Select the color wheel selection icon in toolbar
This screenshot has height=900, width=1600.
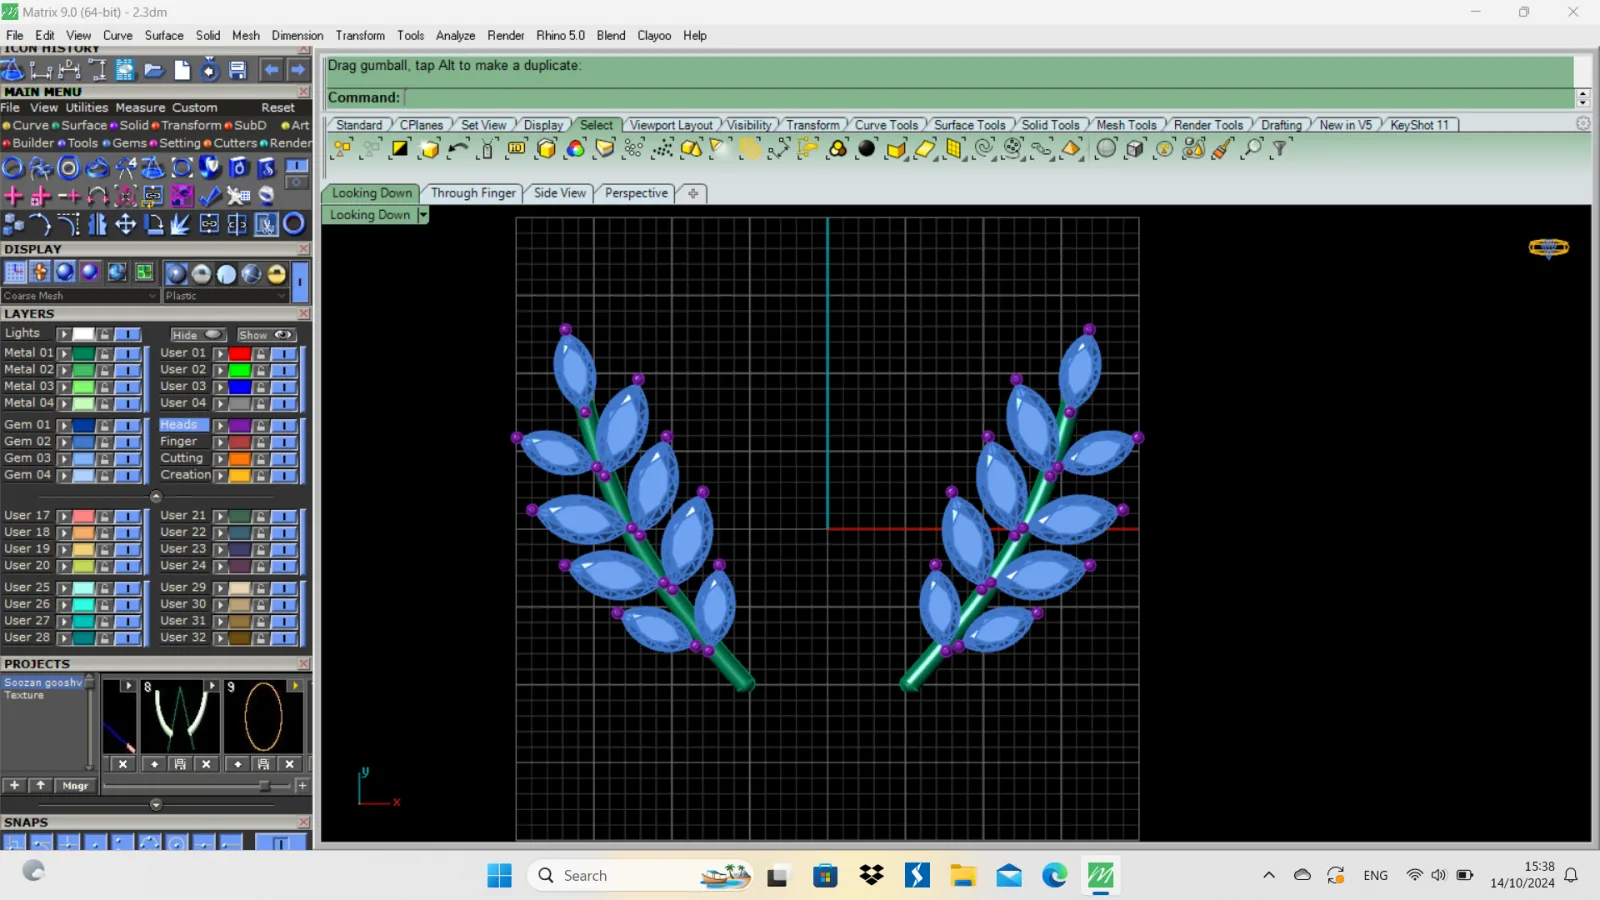point(575,149)
